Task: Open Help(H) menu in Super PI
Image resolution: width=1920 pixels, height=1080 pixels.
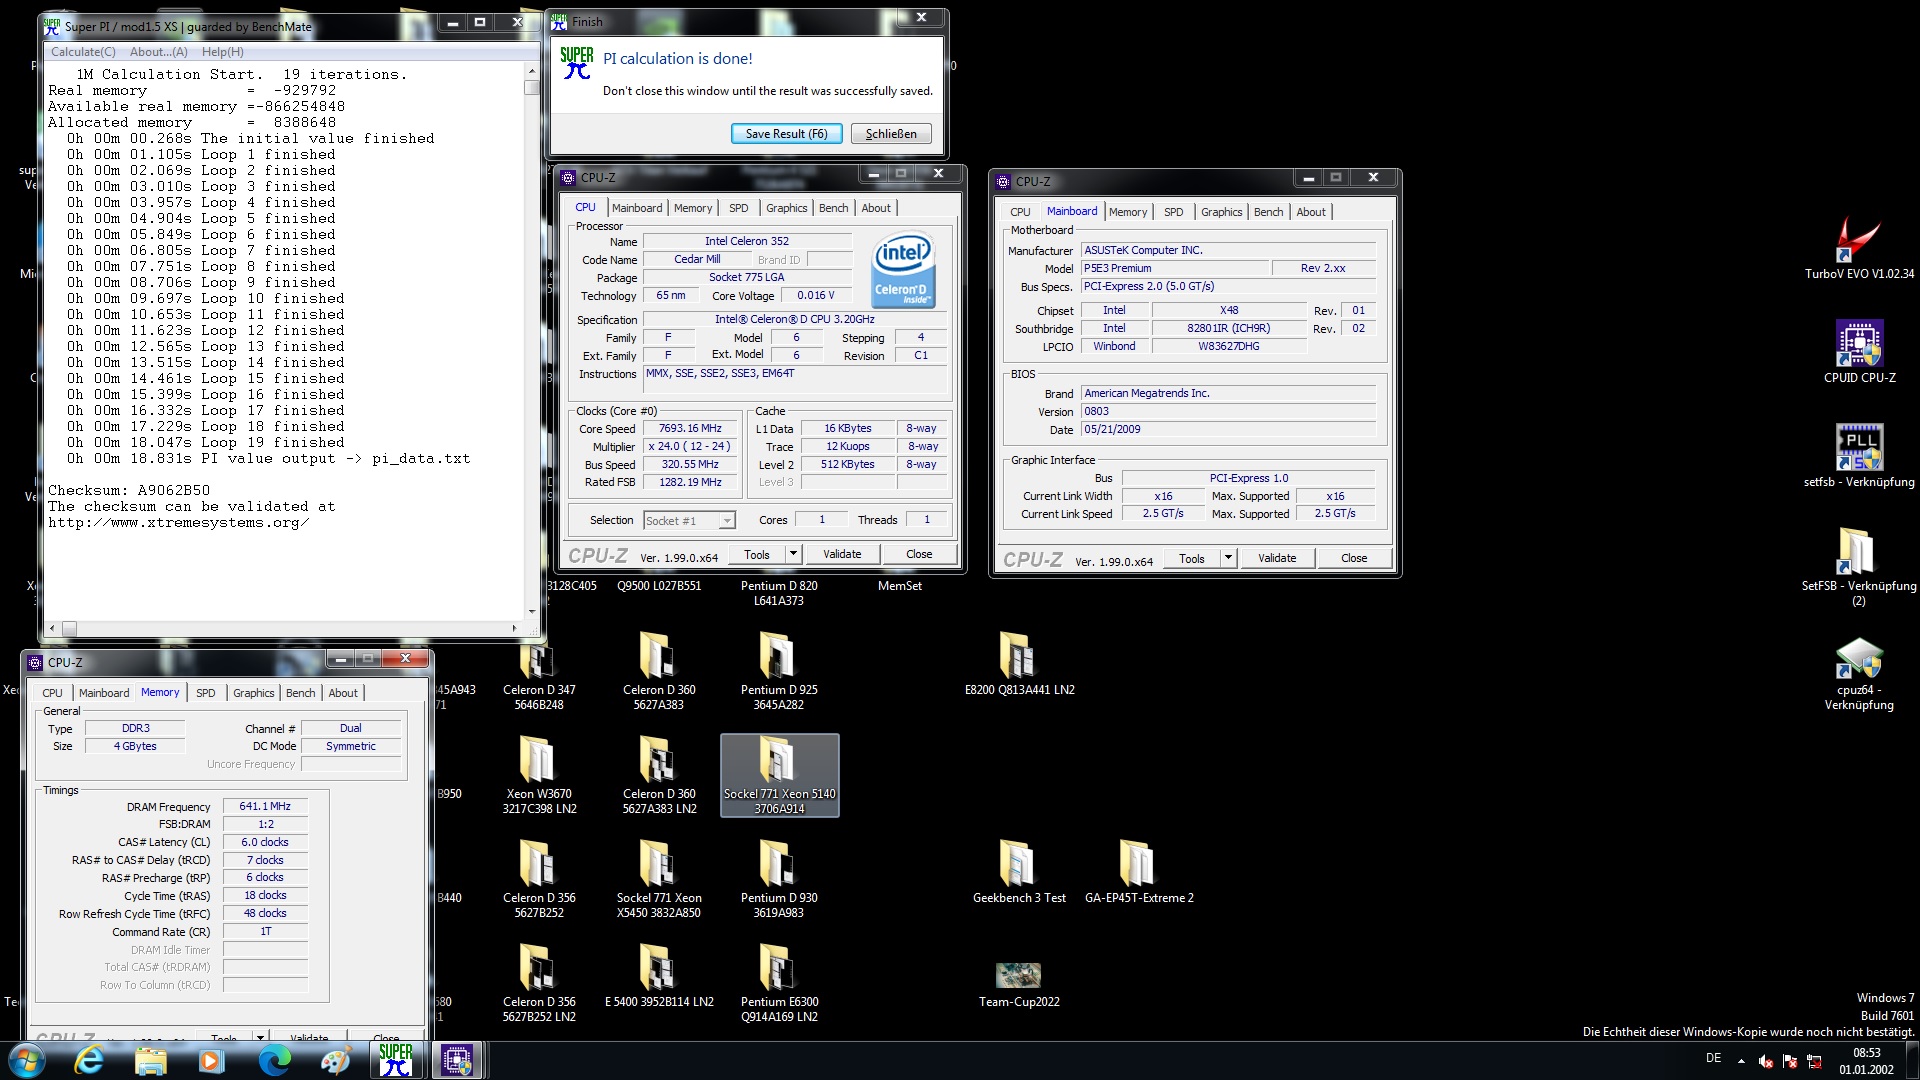Action: (x=222, y=52)
